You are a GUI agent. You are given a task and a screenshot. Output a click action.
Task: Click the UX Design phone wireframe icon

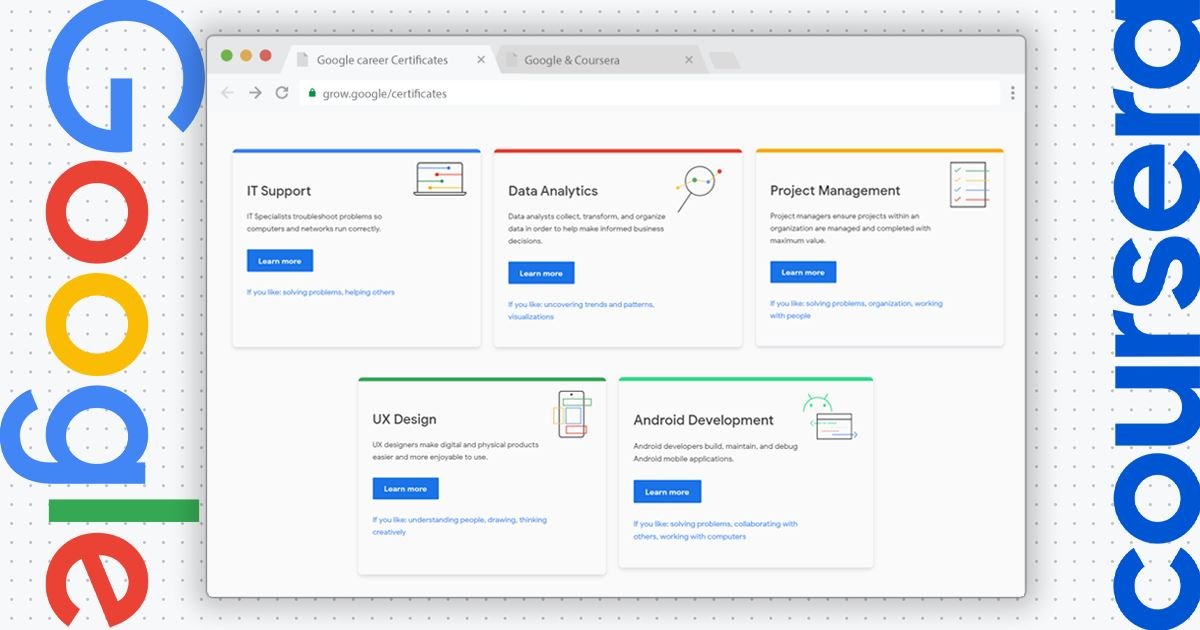pos(574,413)
